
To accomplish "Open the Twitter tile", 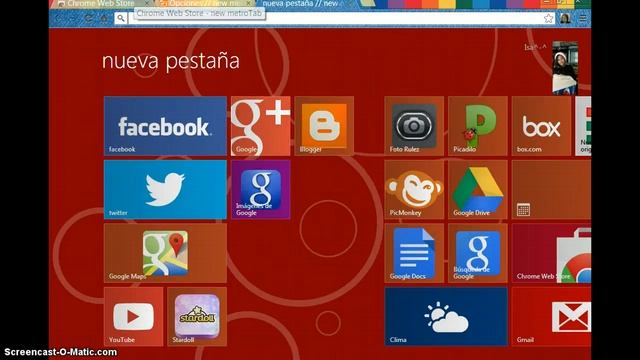I will [x=165, y=189].
